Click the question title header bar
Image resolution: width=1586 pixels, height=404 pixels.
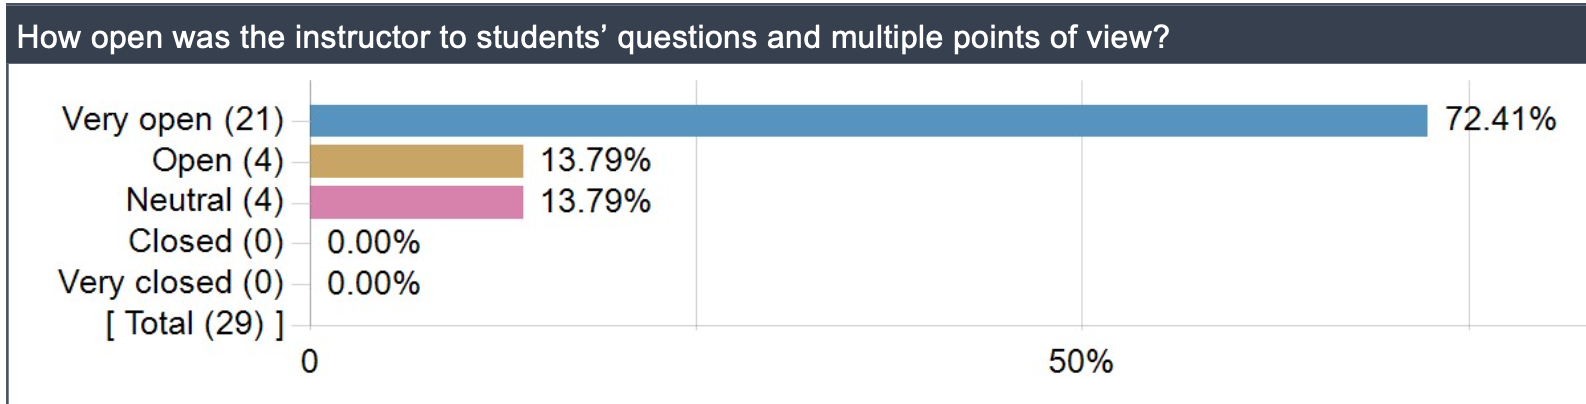tap(797, 37)
